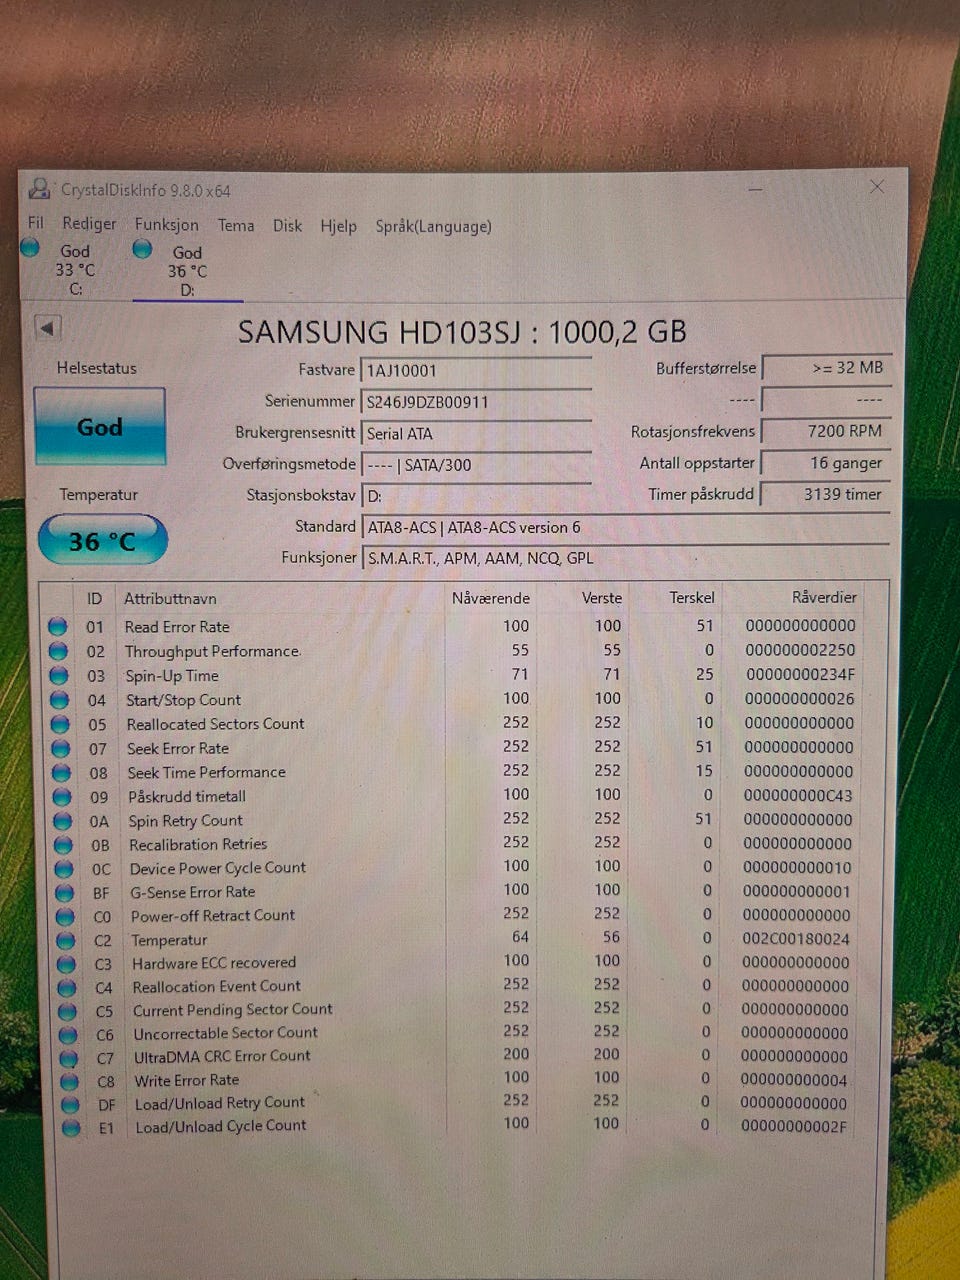Click status dot for Load/Unload Cycle Count

click(x=70, y=1128)
